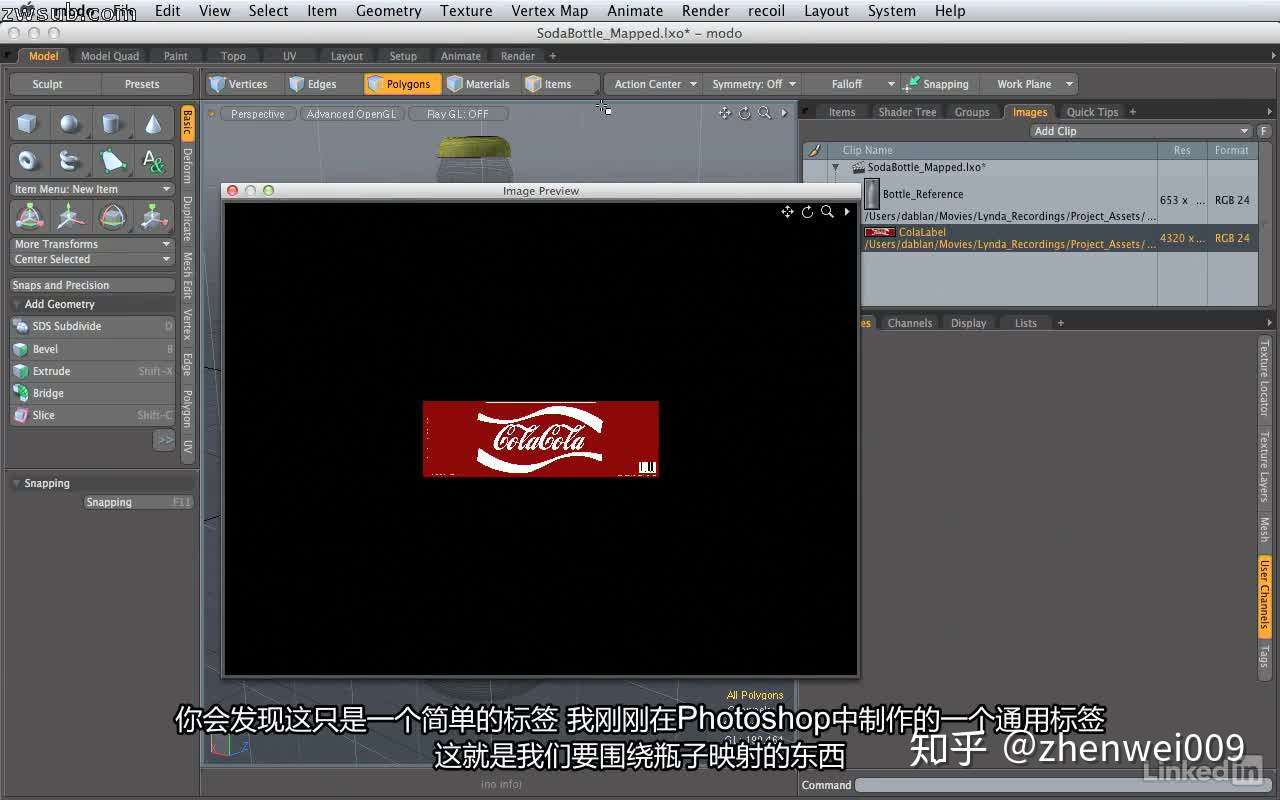Switch to the Shader Tree tab
The image size is (1280, 800).
(x=907, y=112)
